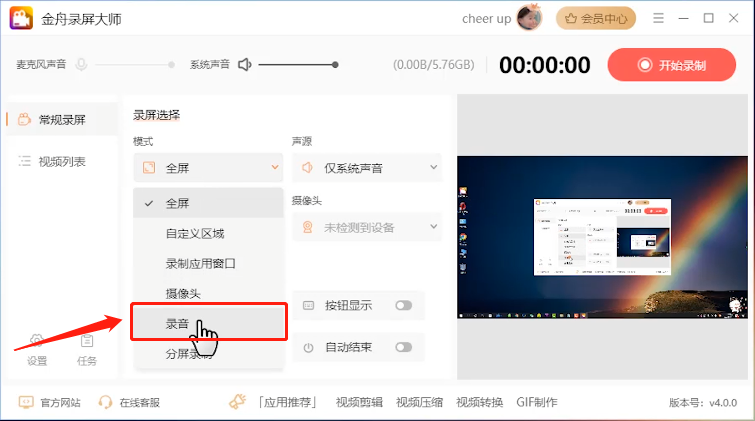Switch to 常规录屏 tab

[62, 119]
